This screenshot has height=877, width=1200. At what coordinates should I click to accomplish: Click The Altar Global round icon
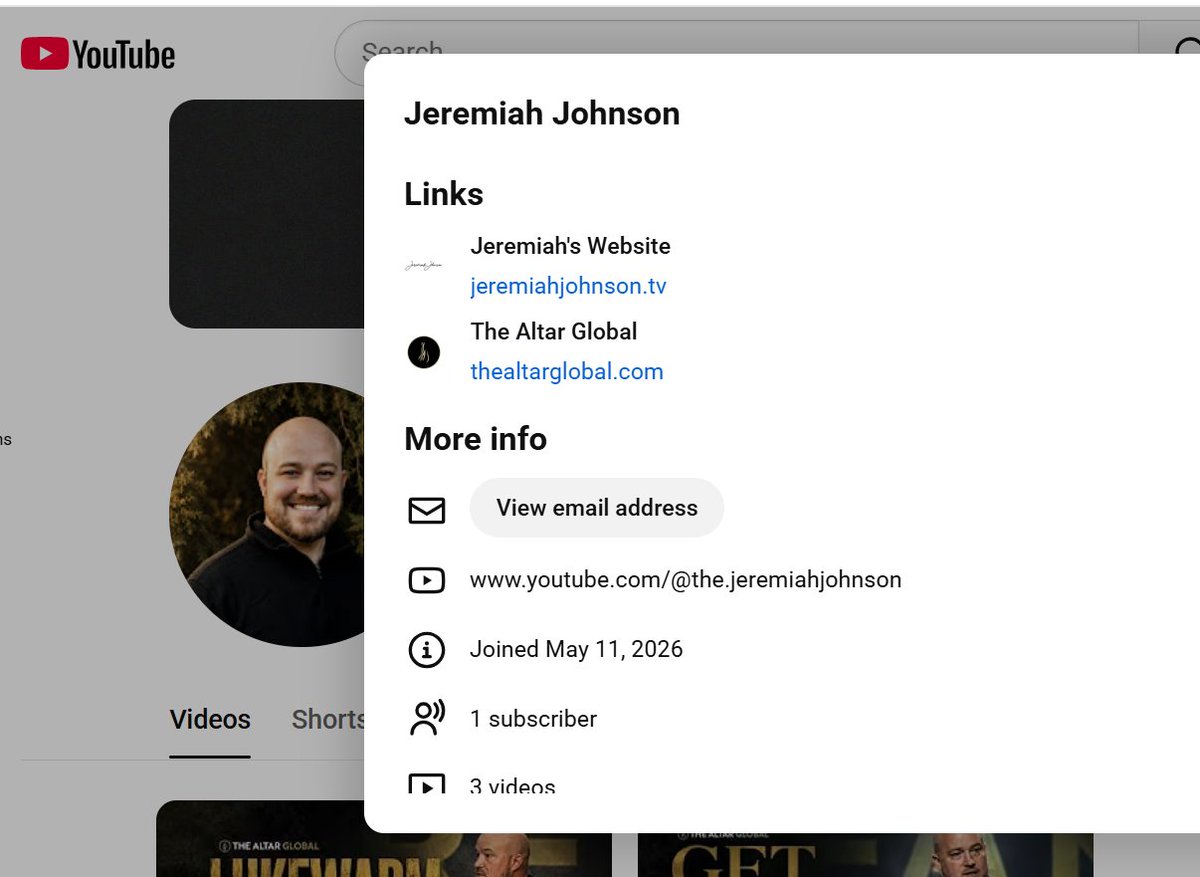[x=424, y=352]
